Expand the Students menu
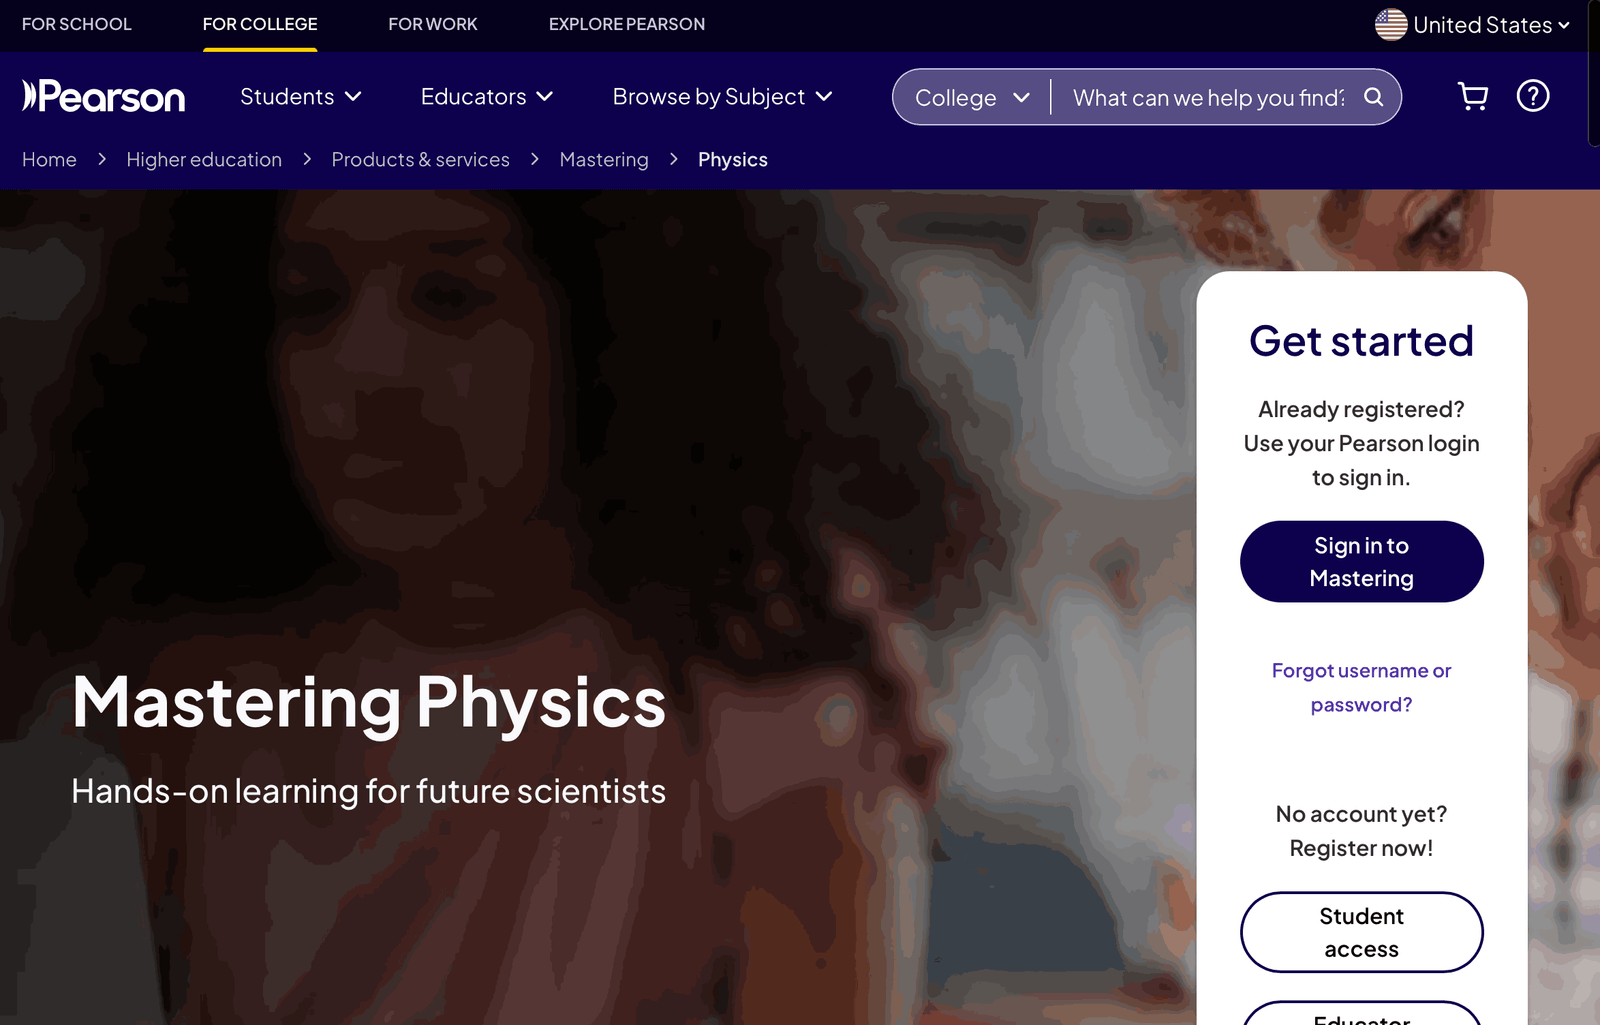This screenshot has height=1025, width=1600. [x=300, y=97]
